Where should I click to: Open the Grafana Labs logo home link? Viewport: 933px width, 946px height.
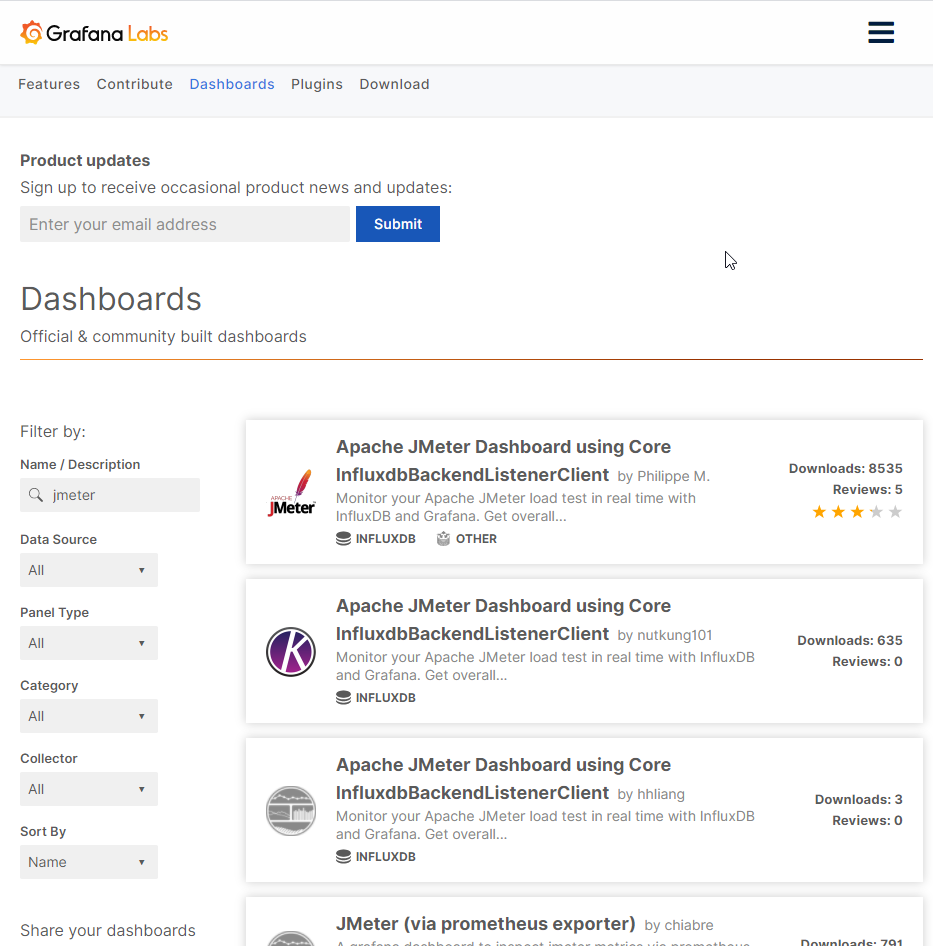coord(94,33)
